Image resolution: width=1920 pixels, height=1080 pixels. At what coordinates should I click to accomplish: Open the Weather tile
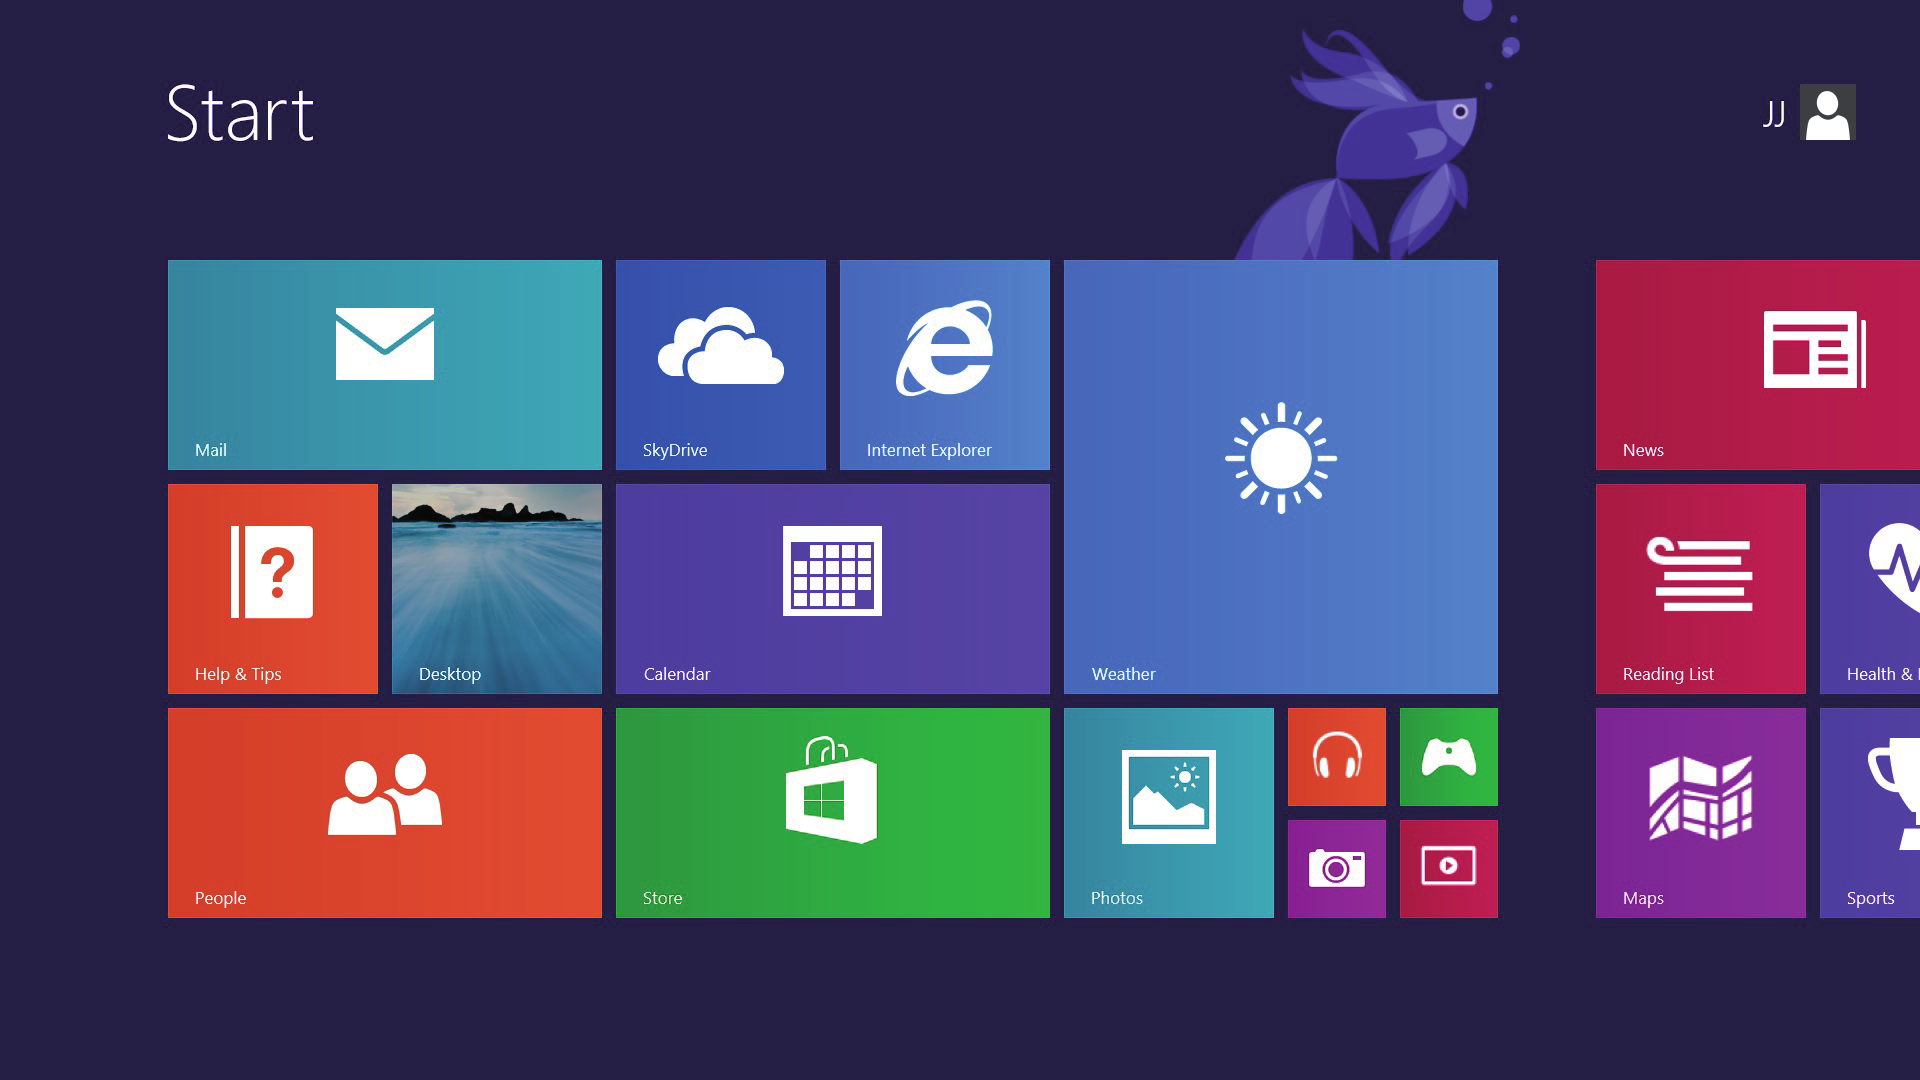pos(1281,477)
